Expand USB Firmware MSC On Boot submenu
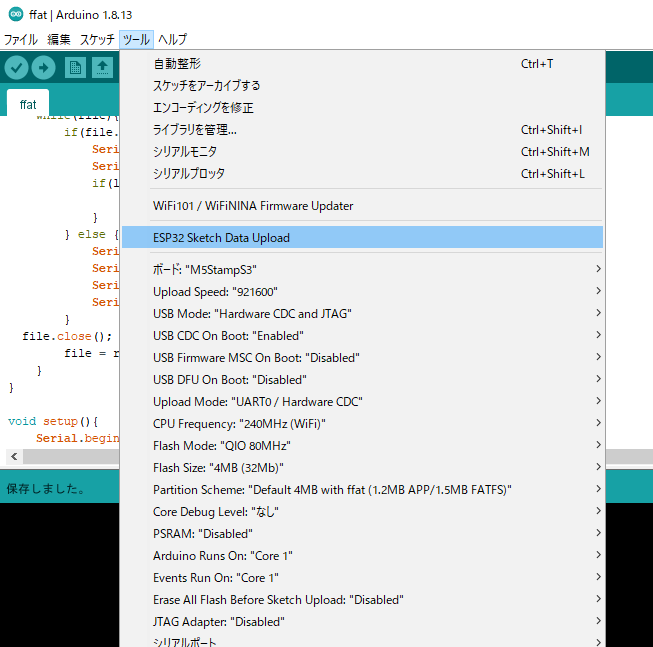The image size is (653, 647). pyautogui.click(x=362, y=358)
